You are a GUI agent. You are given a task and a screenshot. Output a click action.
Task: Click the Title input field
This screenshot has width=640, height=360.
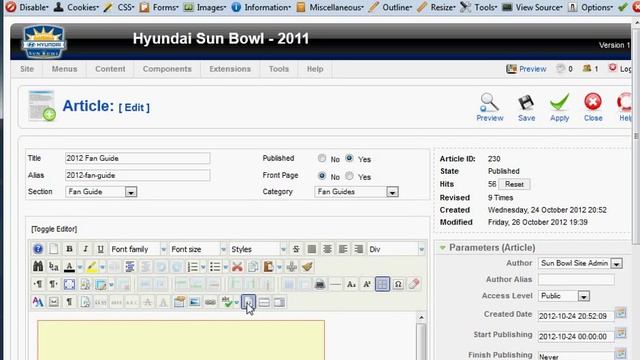[138, 158]
